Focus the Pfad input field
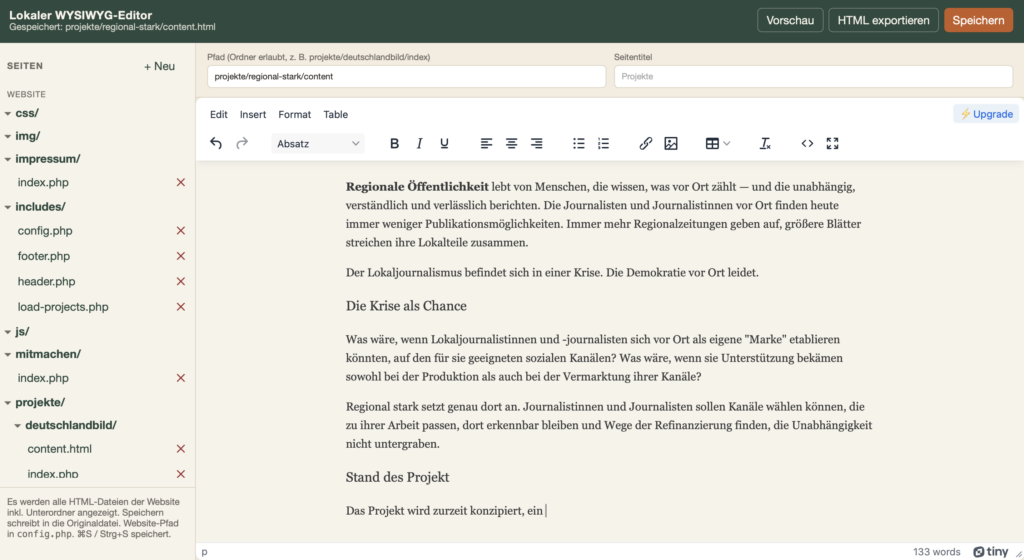Viewport: 1024px width, 560px height. 406,76
